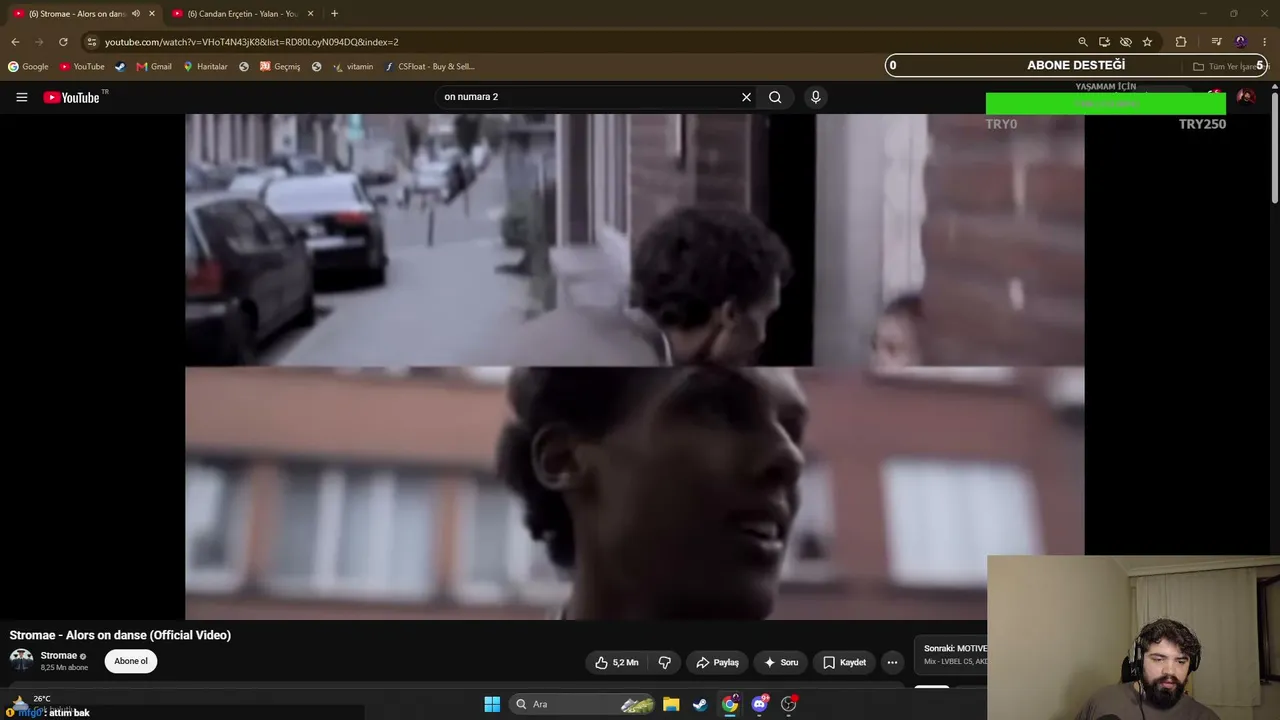Open the crossed-eye icon in address bar
Screen dimensions: 1280x720
[1126, 42]
